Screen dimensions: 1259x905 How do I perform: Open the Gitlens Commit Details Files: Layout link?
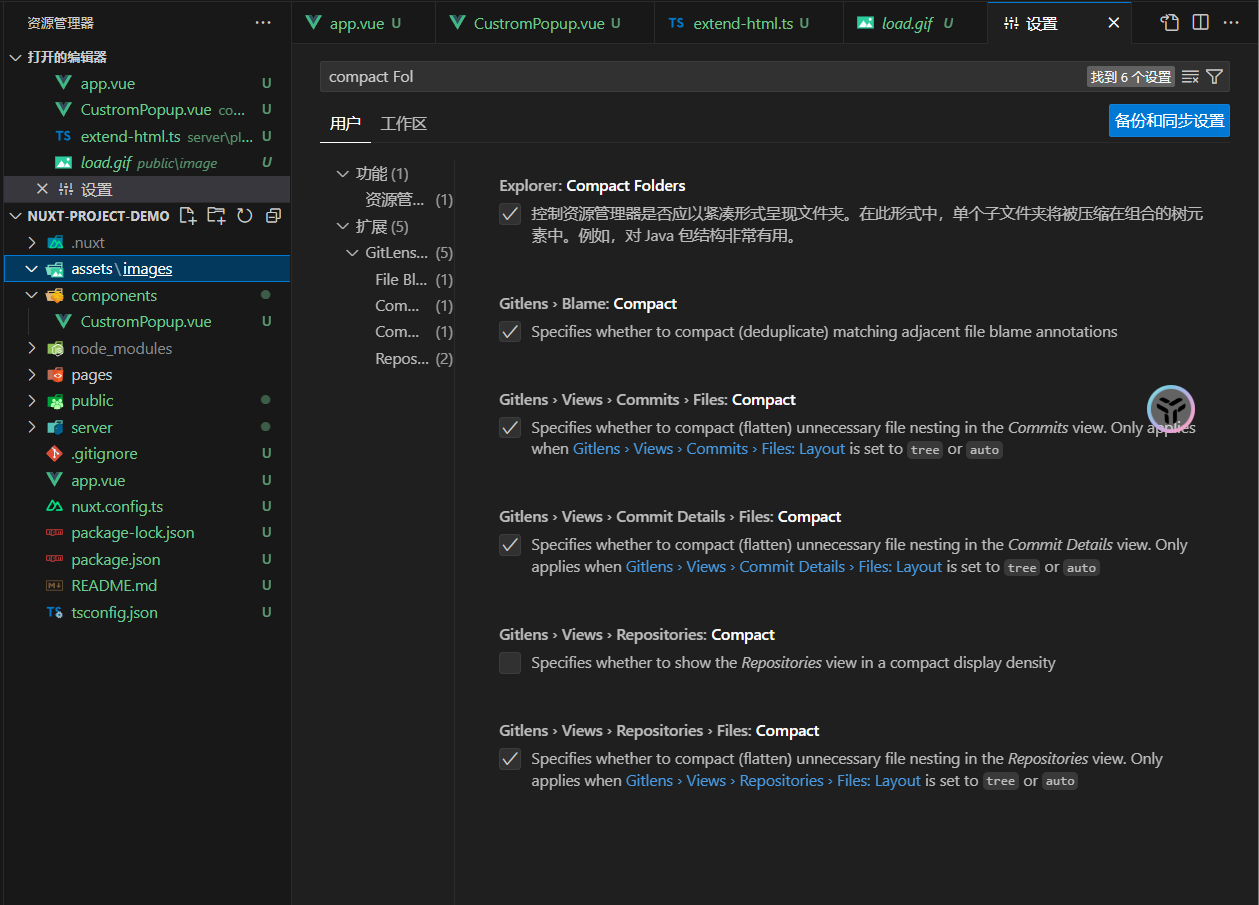(784, 567)
